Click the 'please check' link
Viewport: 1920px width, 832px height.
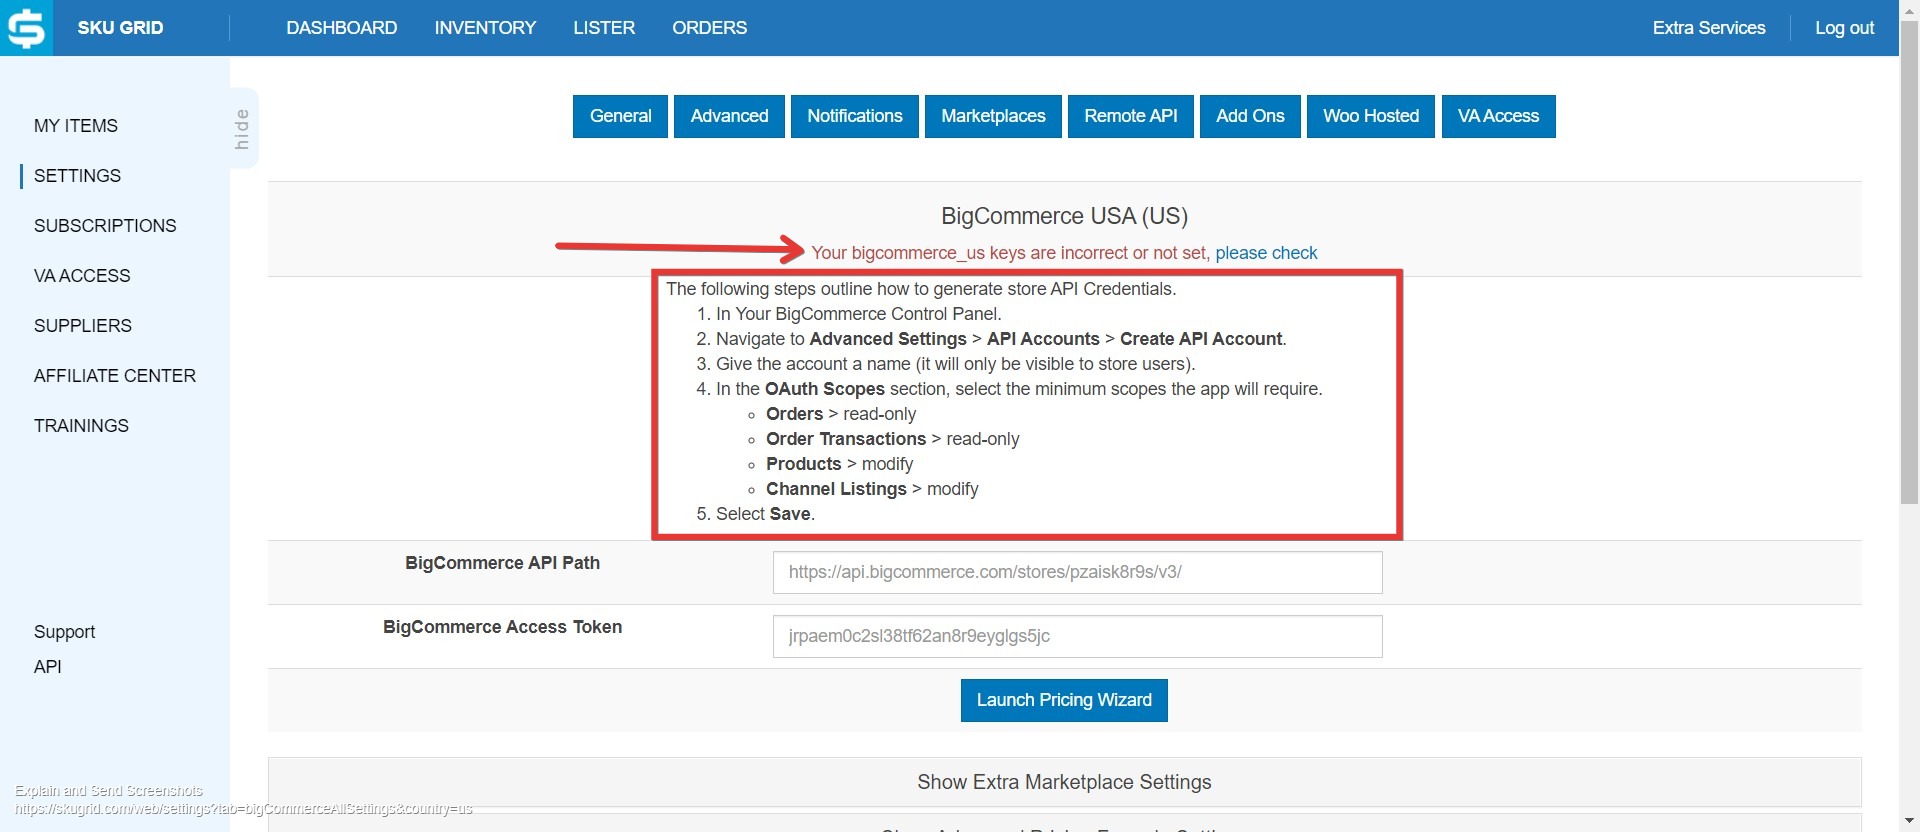1266,253
